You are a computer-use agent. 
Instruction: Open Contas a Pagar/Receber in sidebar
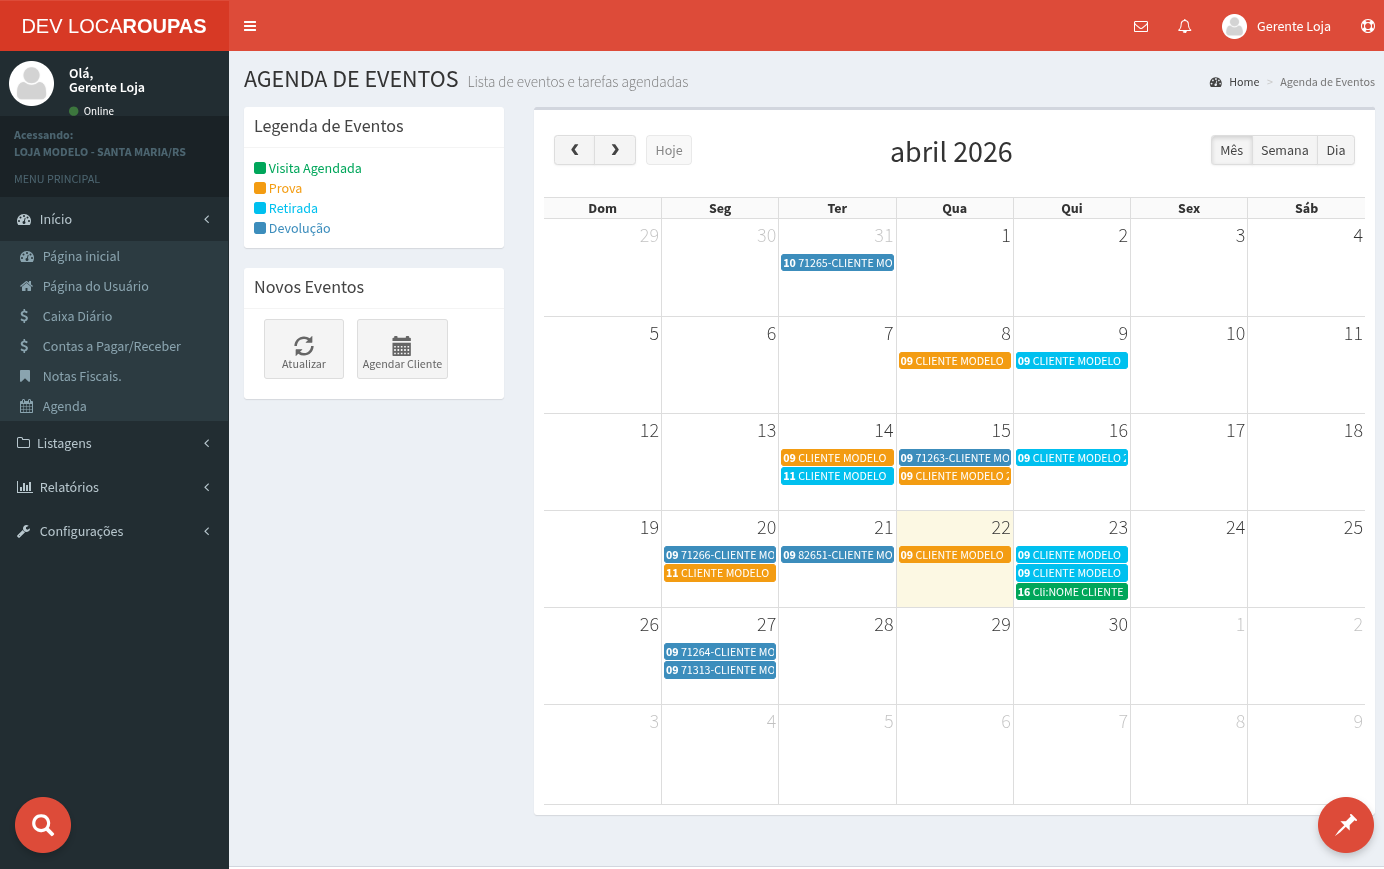(x=114, y=346)
